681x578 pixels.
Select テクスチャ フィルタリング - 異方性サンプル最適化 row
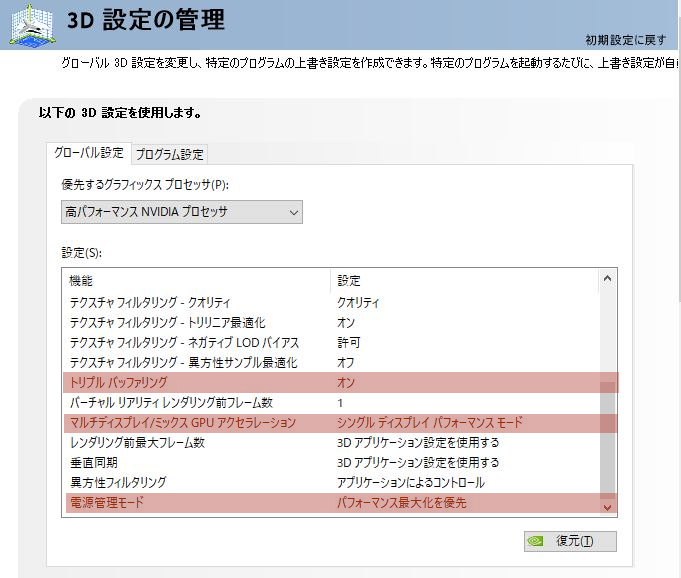click(x=331, y=362)
